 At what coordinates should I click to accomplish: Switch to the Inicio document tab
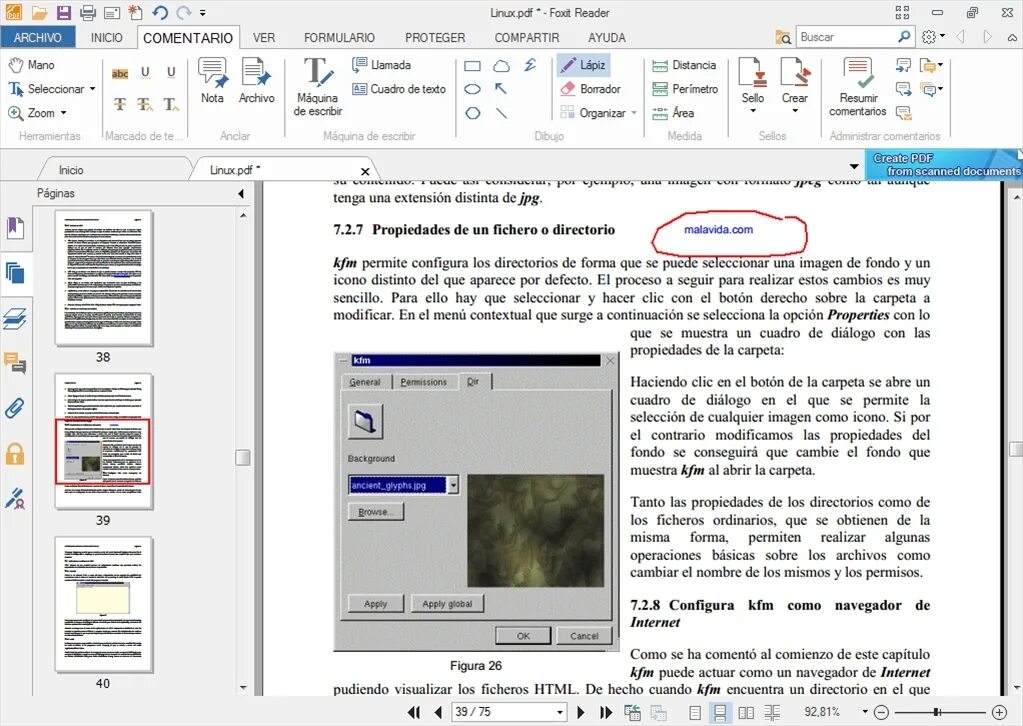pos(71,170)
